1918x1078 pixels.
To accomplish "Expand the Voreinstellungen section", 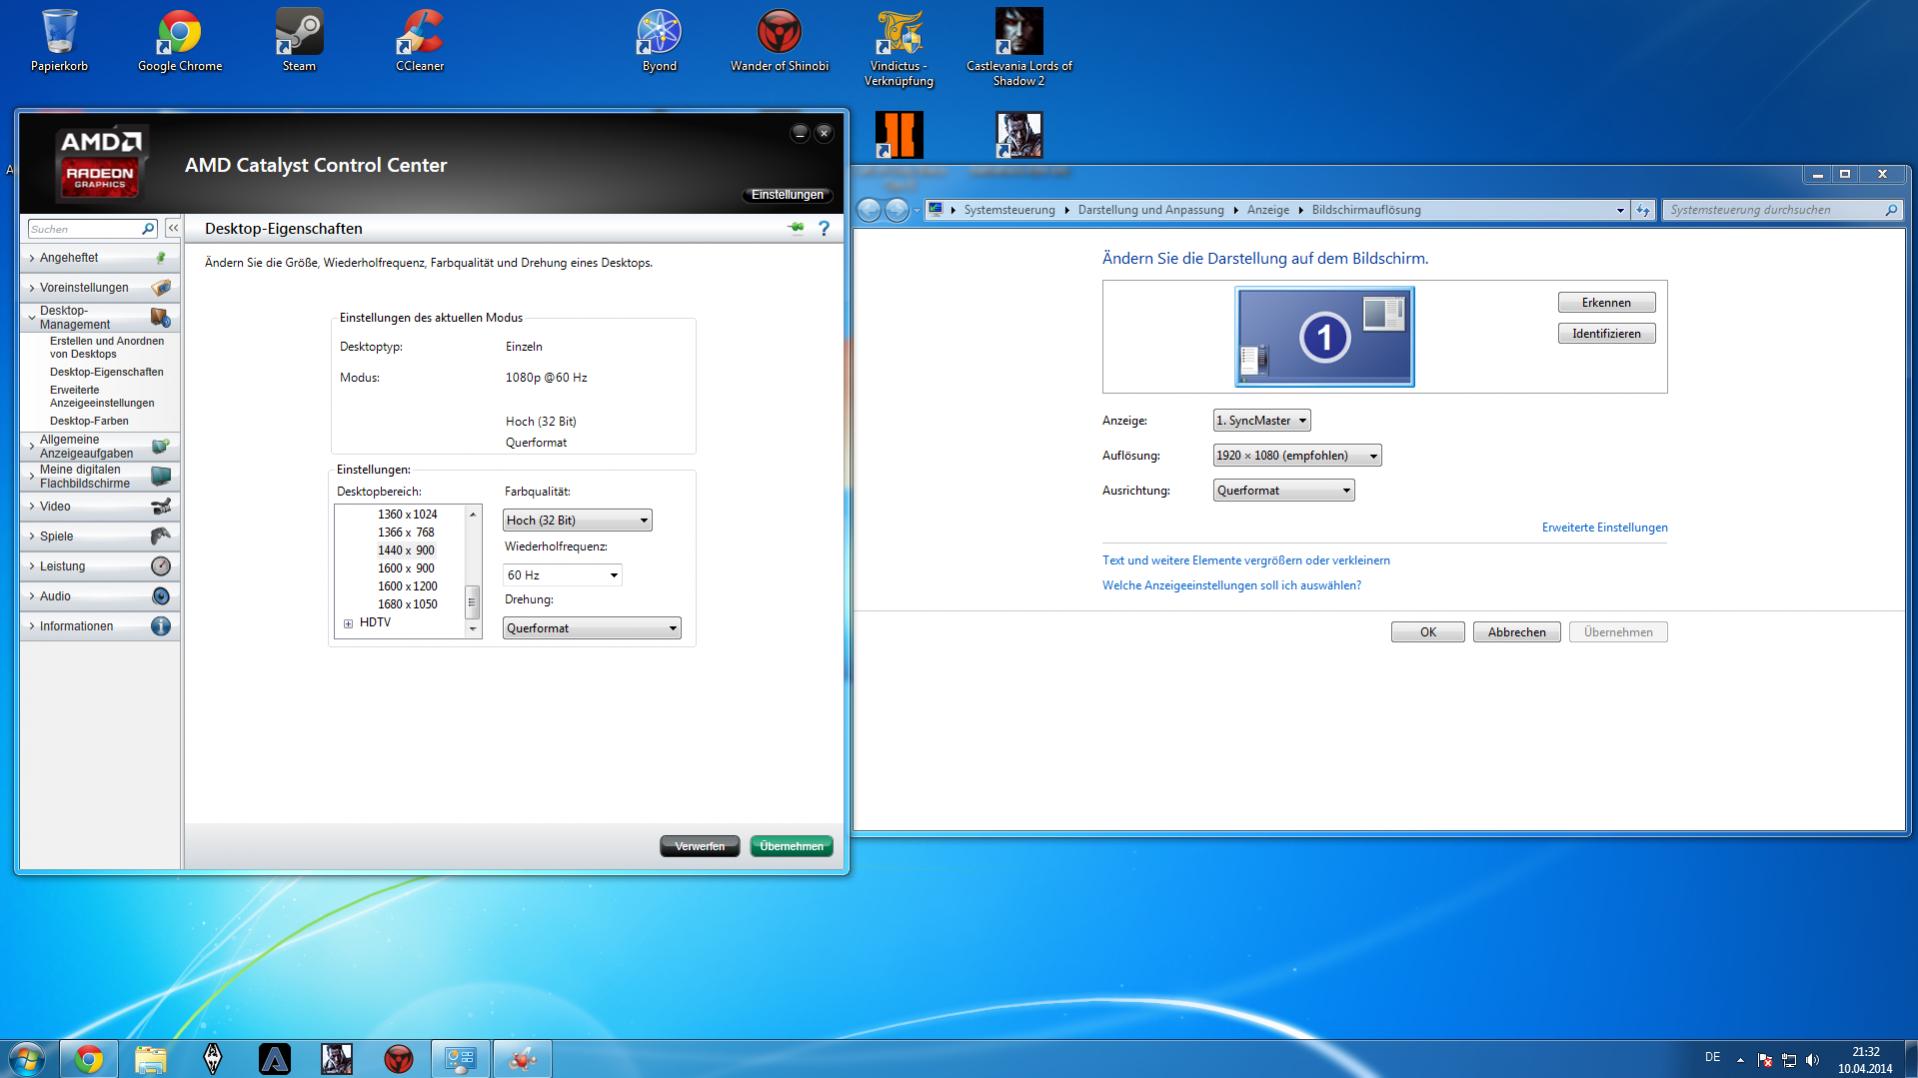I will 99,288.
